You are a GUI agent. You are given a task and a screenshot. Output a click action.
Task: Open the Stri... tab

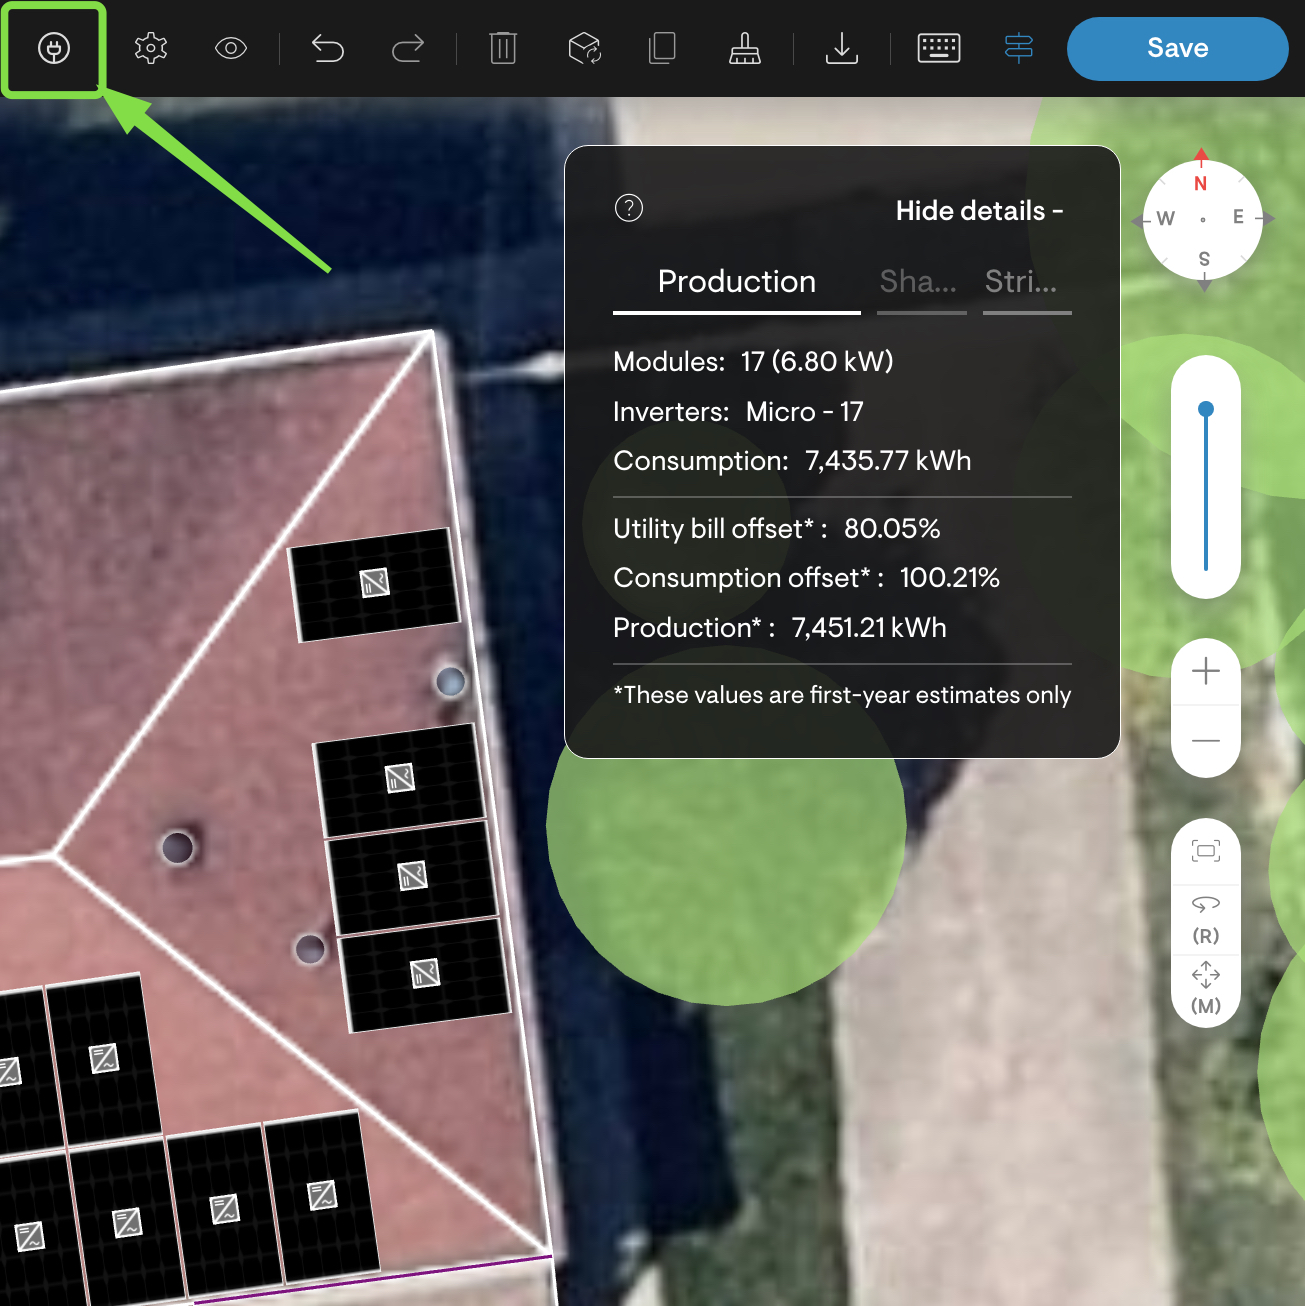pyautogui.click(x=1022, y=282)
